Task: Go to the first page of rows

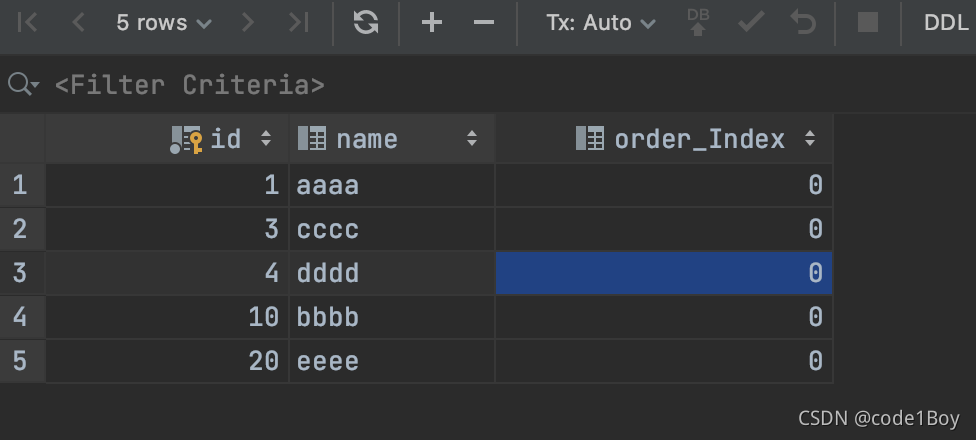Action: point(28,23)
